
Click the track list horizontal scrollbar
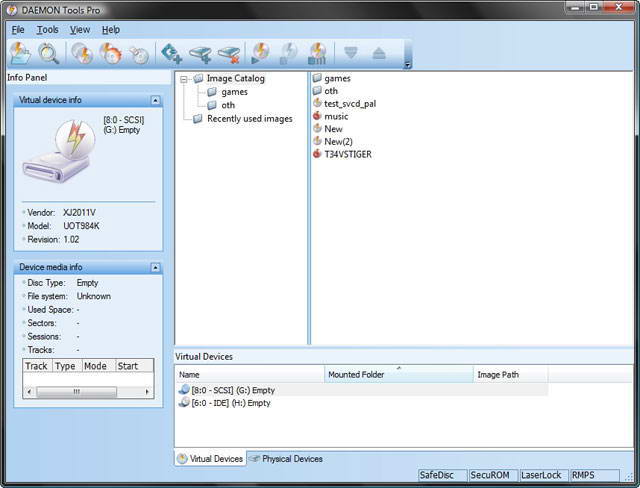(x=88, y=392)
